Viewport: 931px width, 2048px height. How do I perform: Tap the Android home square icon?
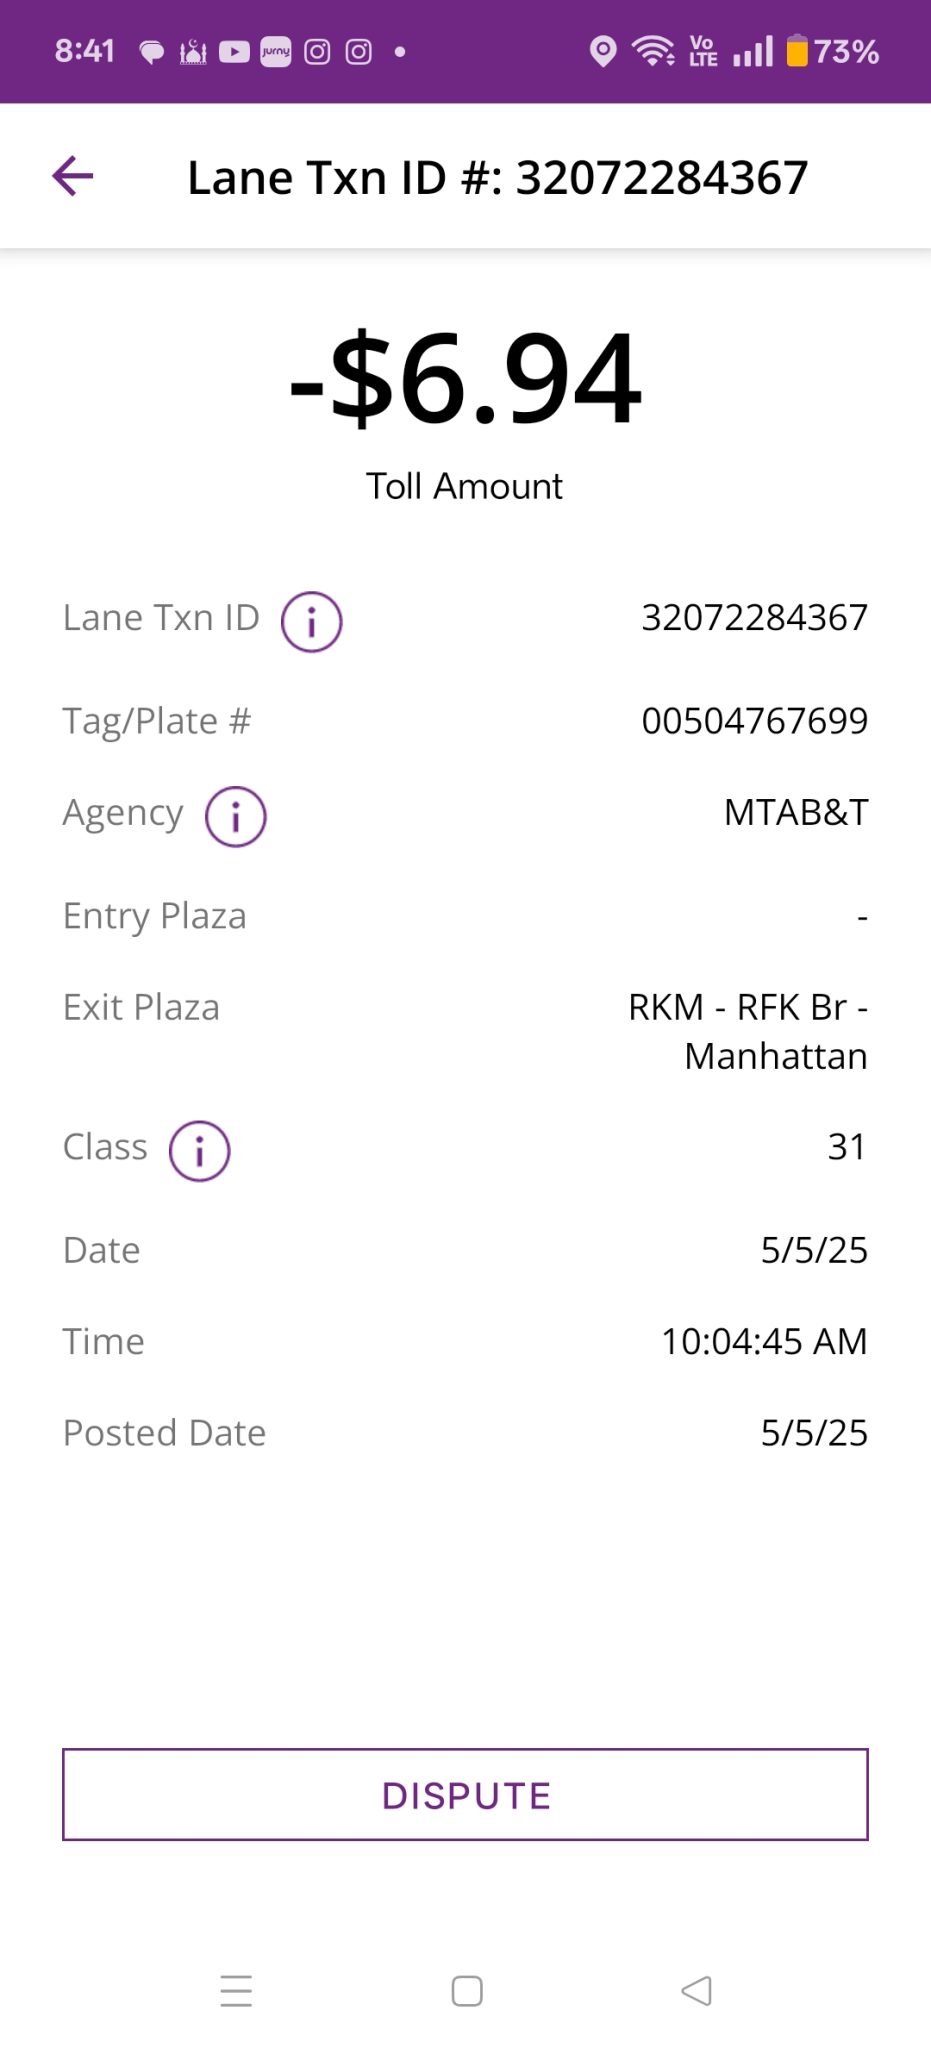(467, 1990)
